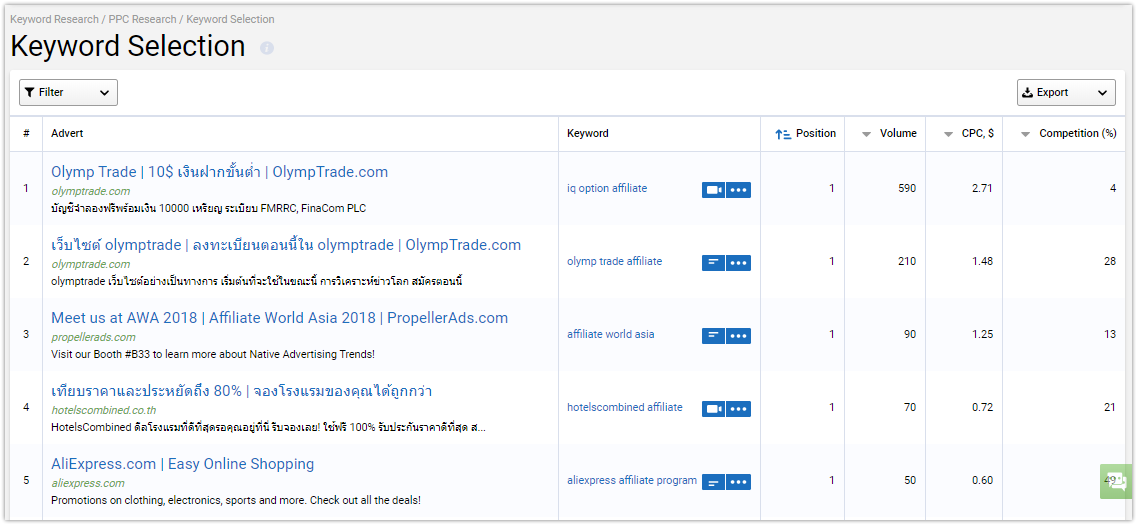Click CPC value 1.48
The height and width of the screenshot is (525, 1137).
(982, 261)
